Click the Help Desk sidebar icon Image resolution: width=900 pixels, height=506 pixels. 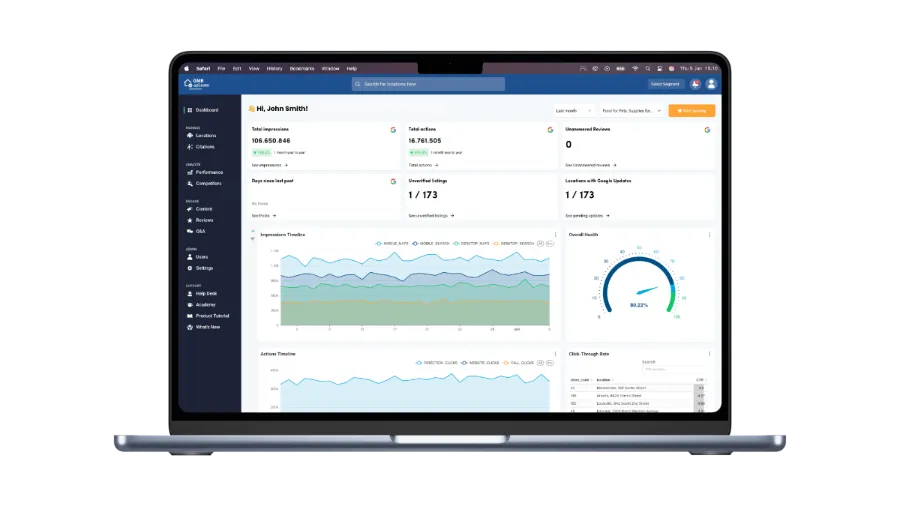190,294
